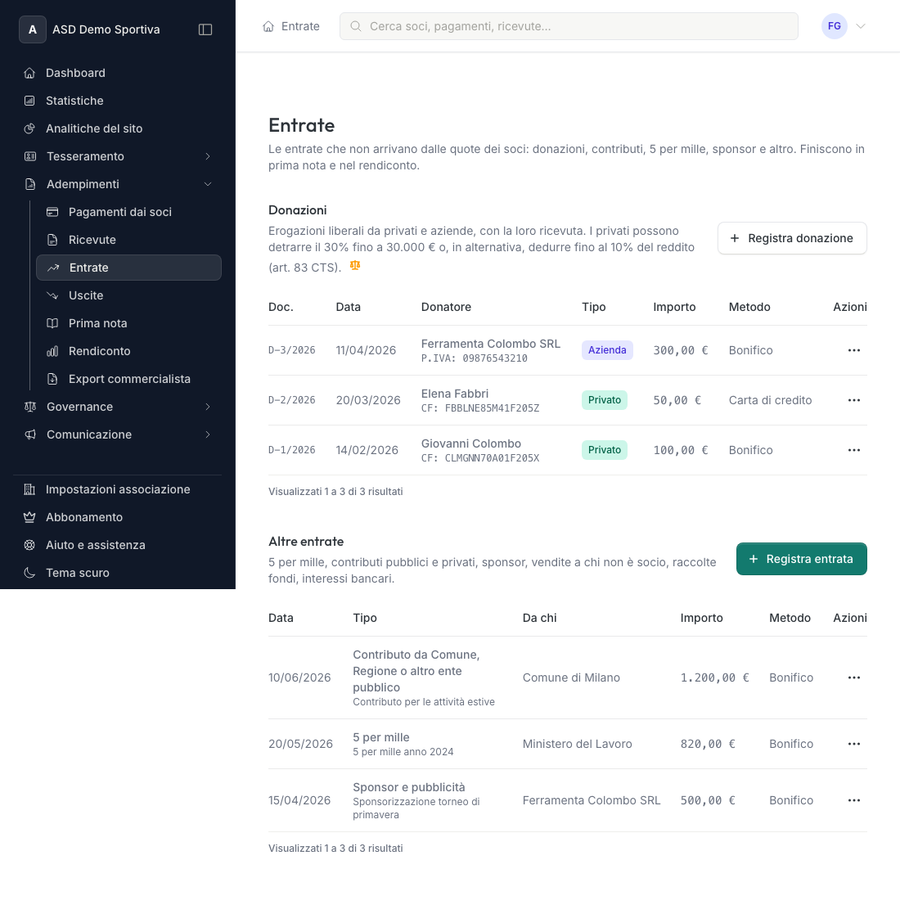
Task: Expand the Governance submenu chevron
Action: coord(208,407)
